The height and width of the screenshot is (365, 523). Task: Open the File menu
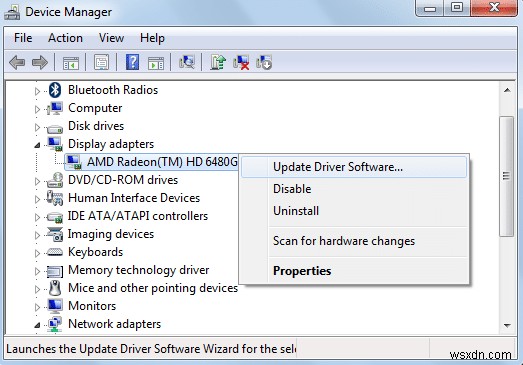(x=23, y=38)
